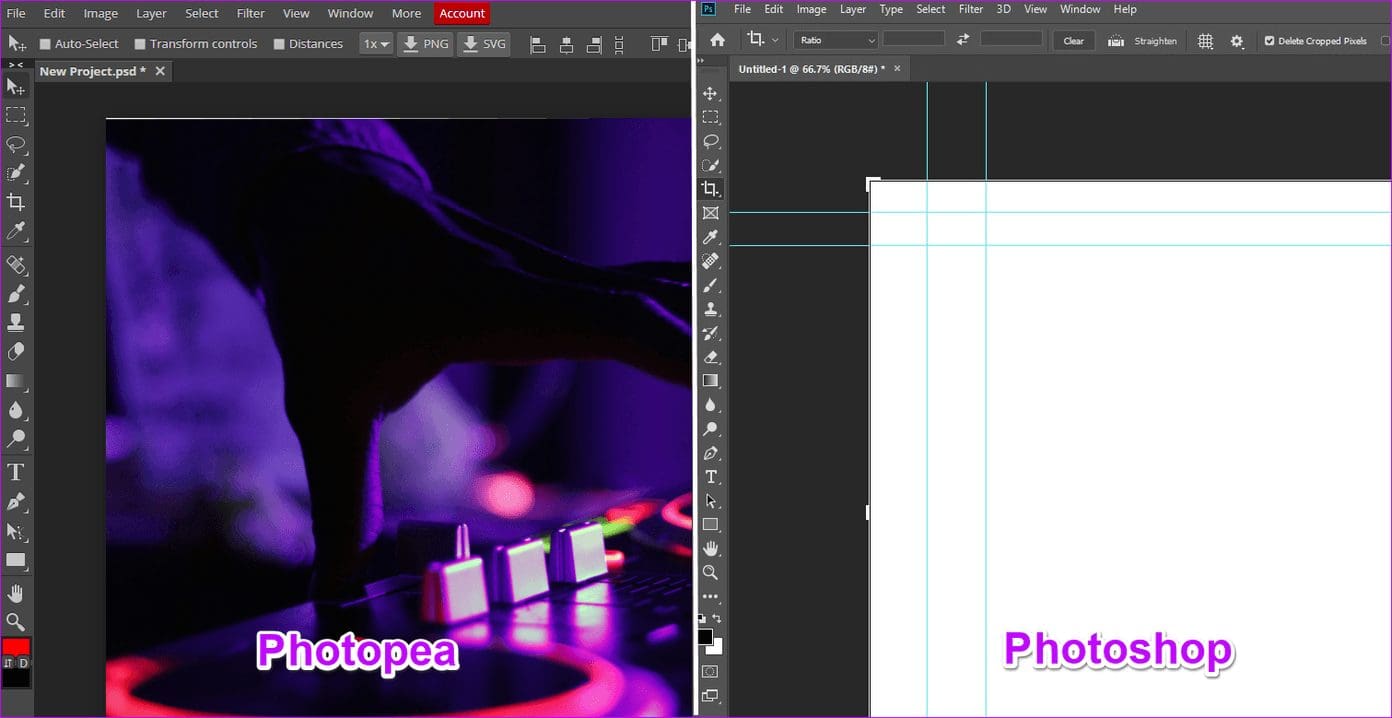Open Photoshop's 3D menu

[x=1004, y=9]
